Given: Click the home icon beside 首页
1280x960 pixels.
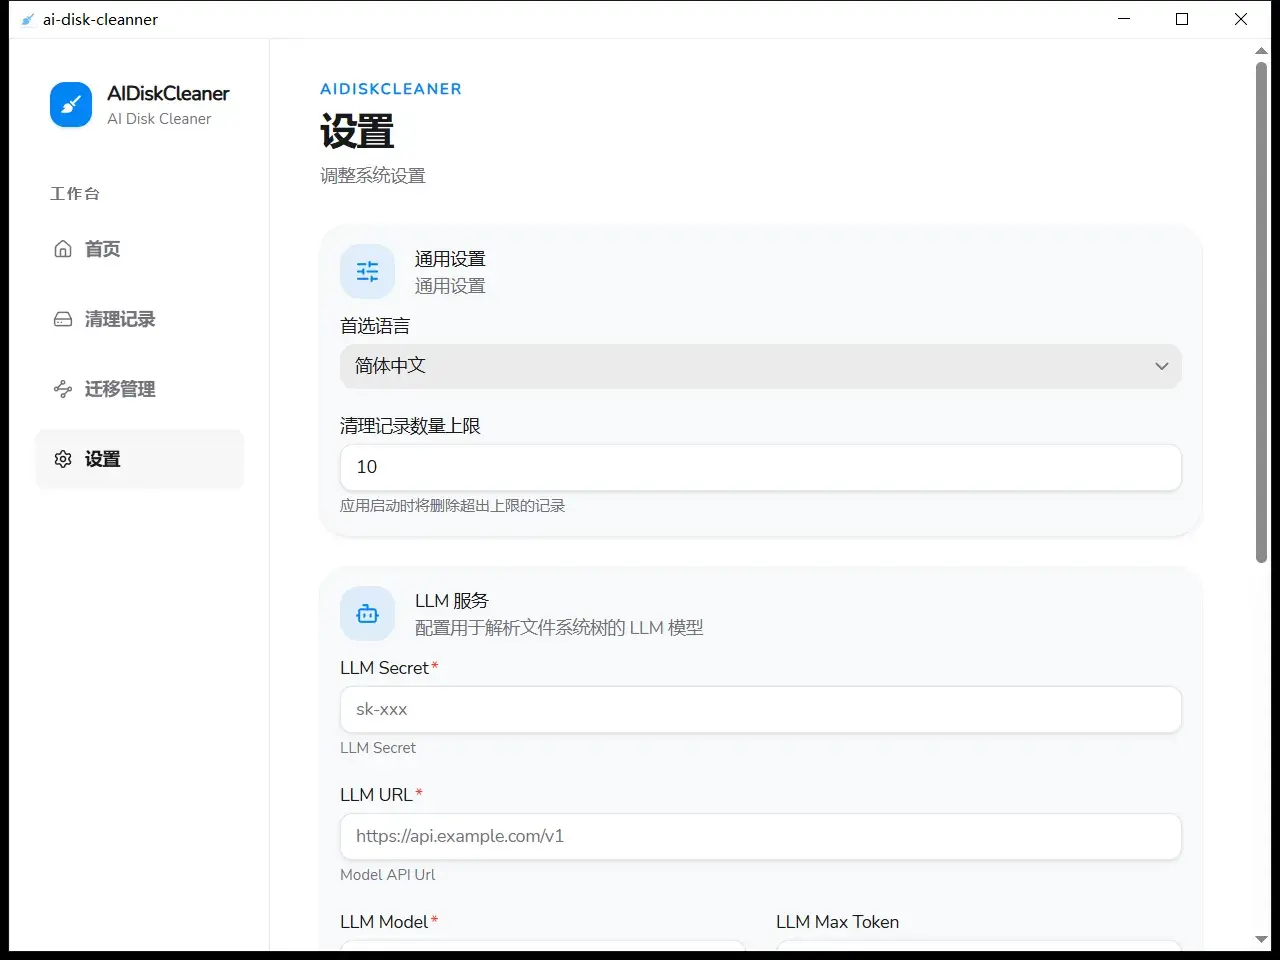Looking at the screenshot, I should pos(63,249).
